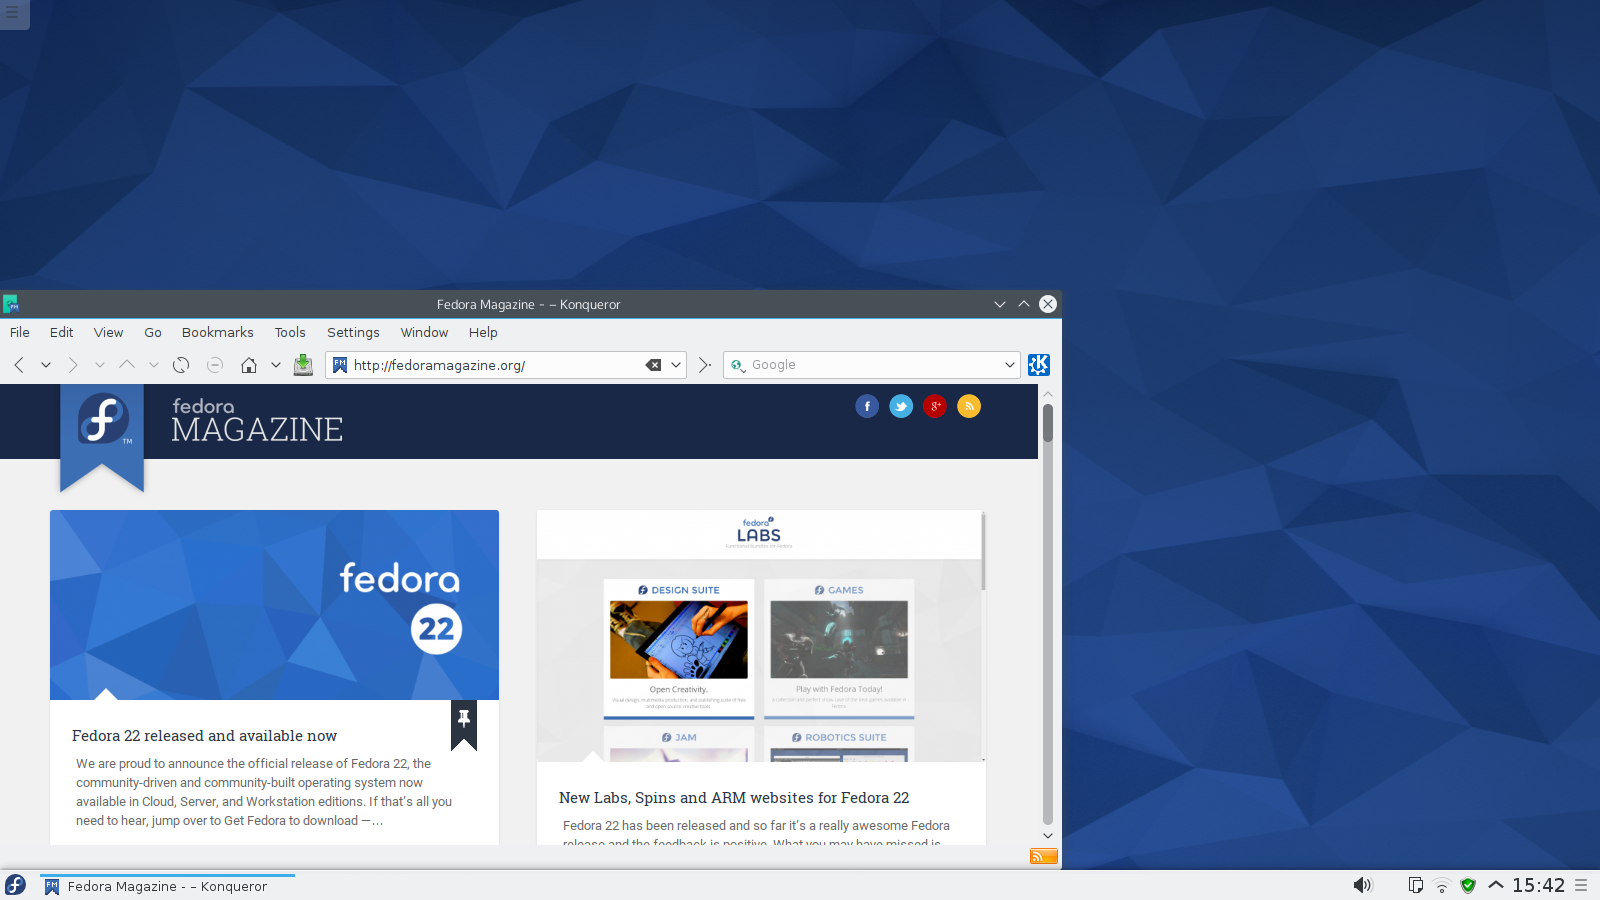Viewport: 1600px width, 900px height.
Task: Expand the Up history dropdown
Action: [154, 365]
